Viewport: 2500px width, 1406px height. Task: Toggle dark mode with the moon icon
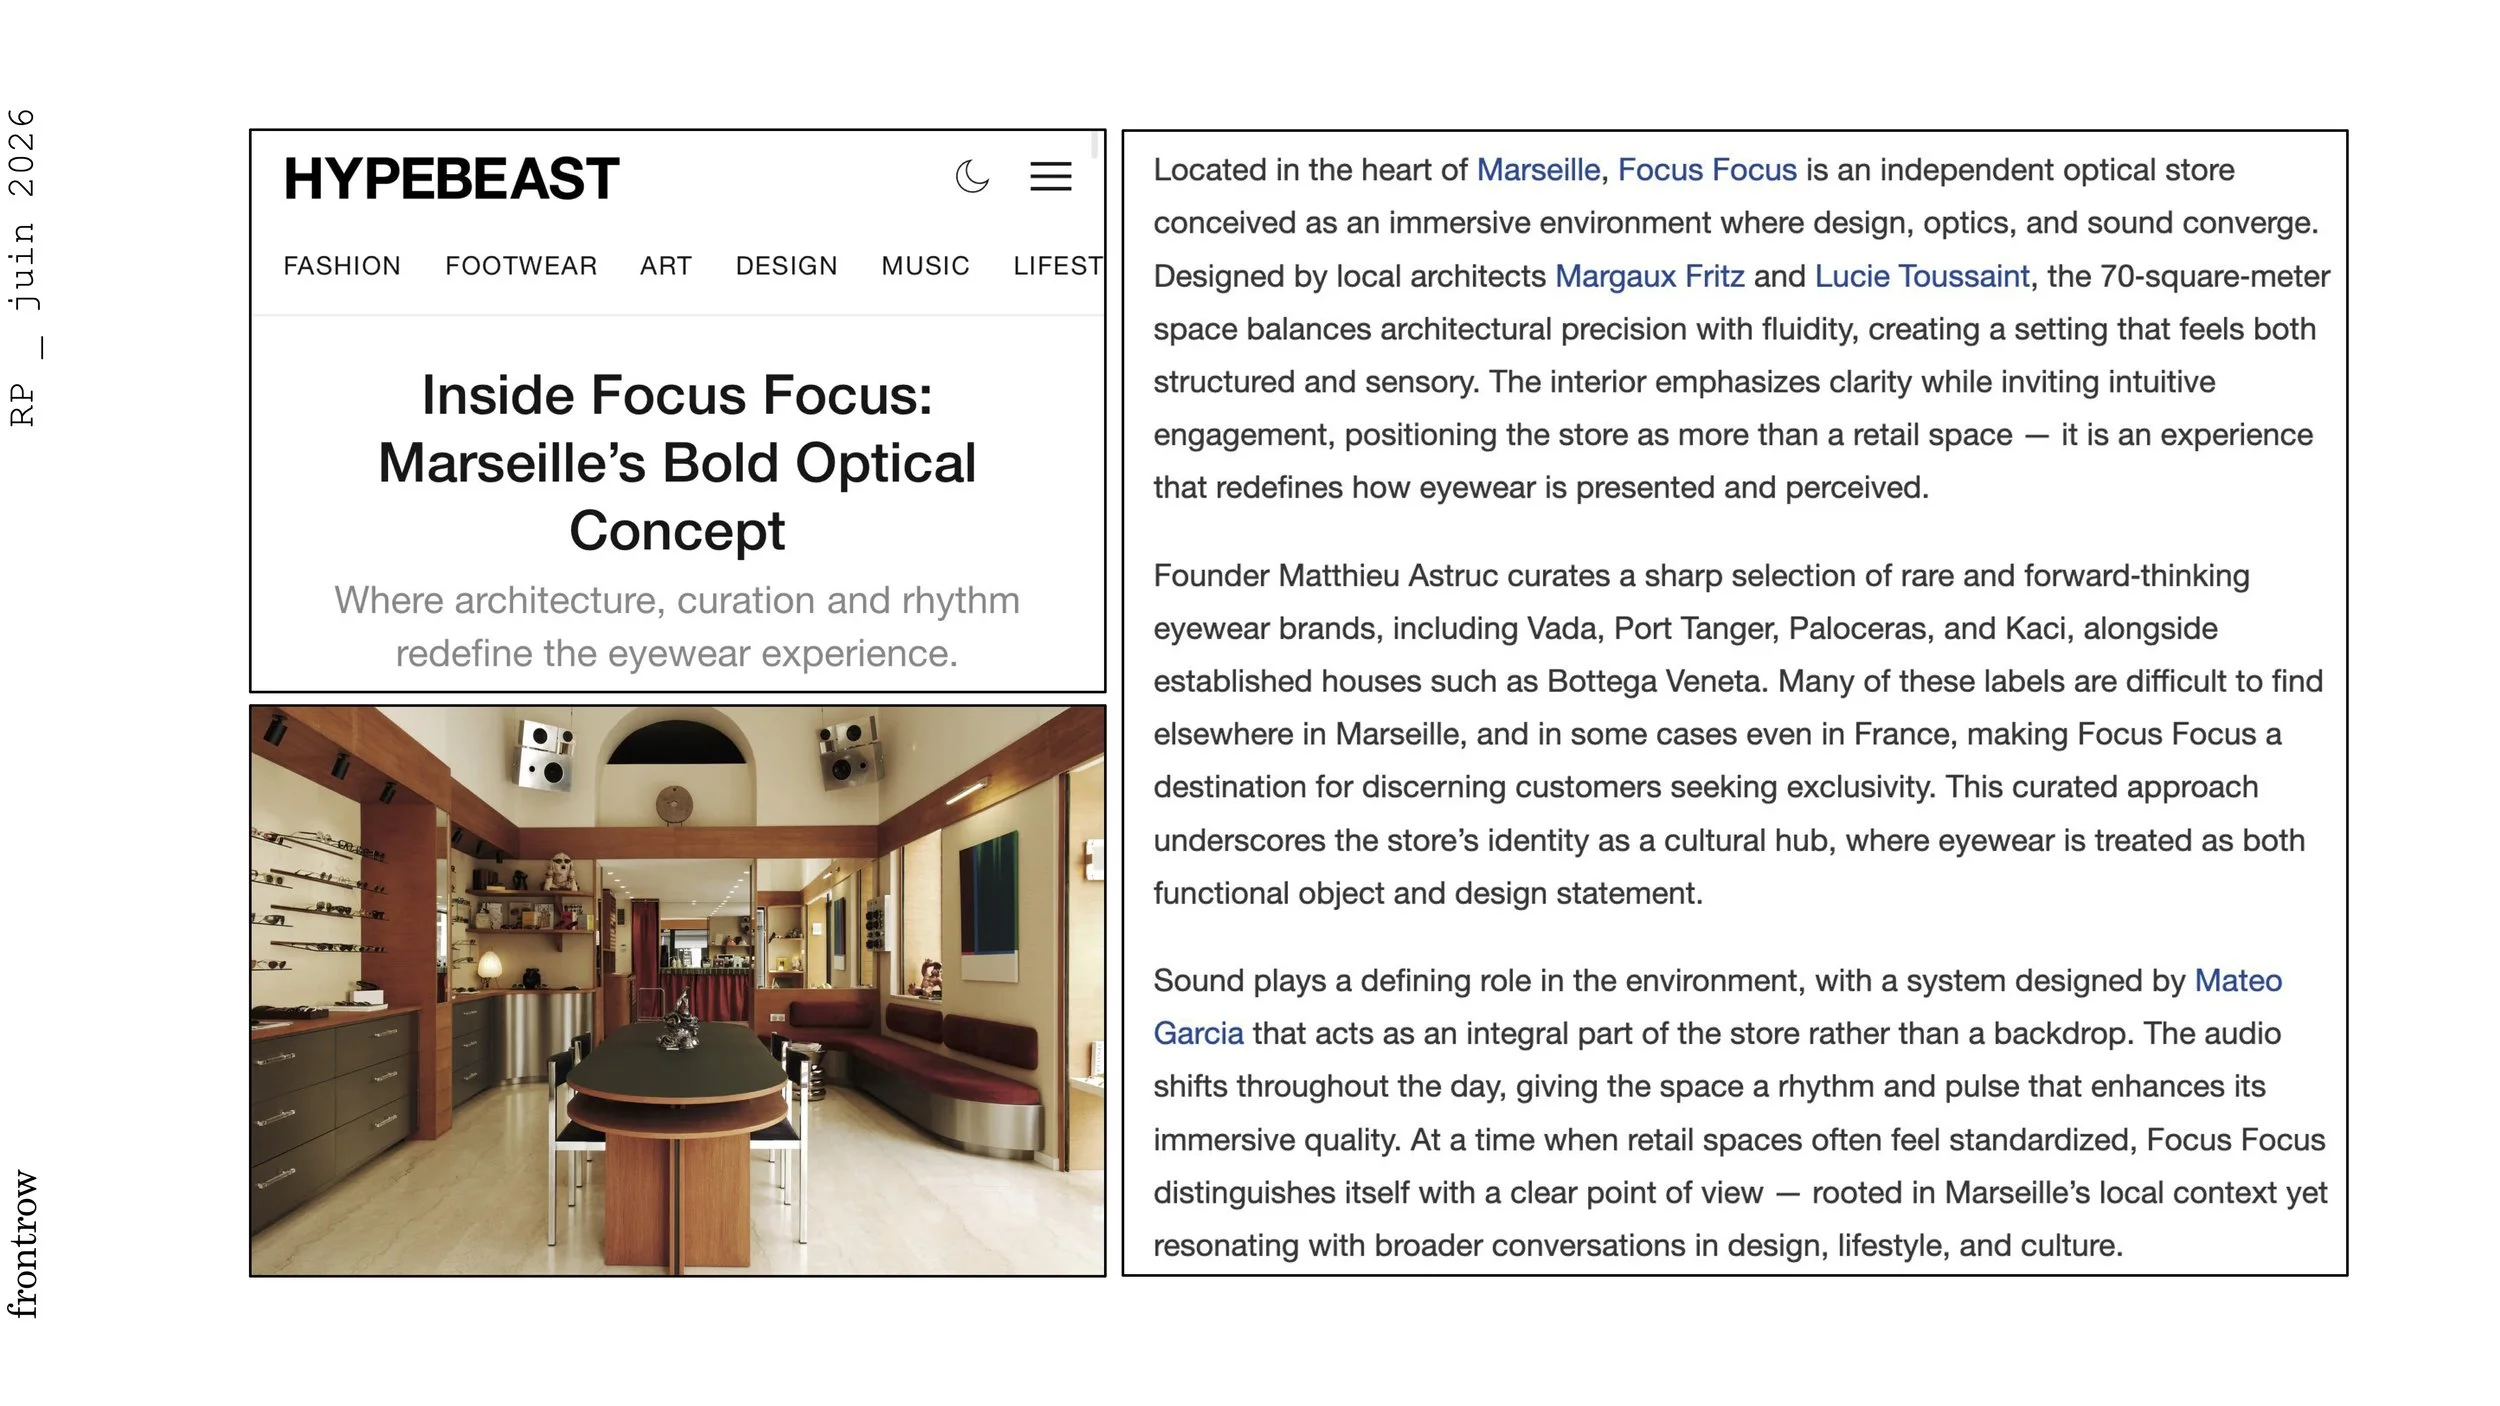click(x=972, y=177)
